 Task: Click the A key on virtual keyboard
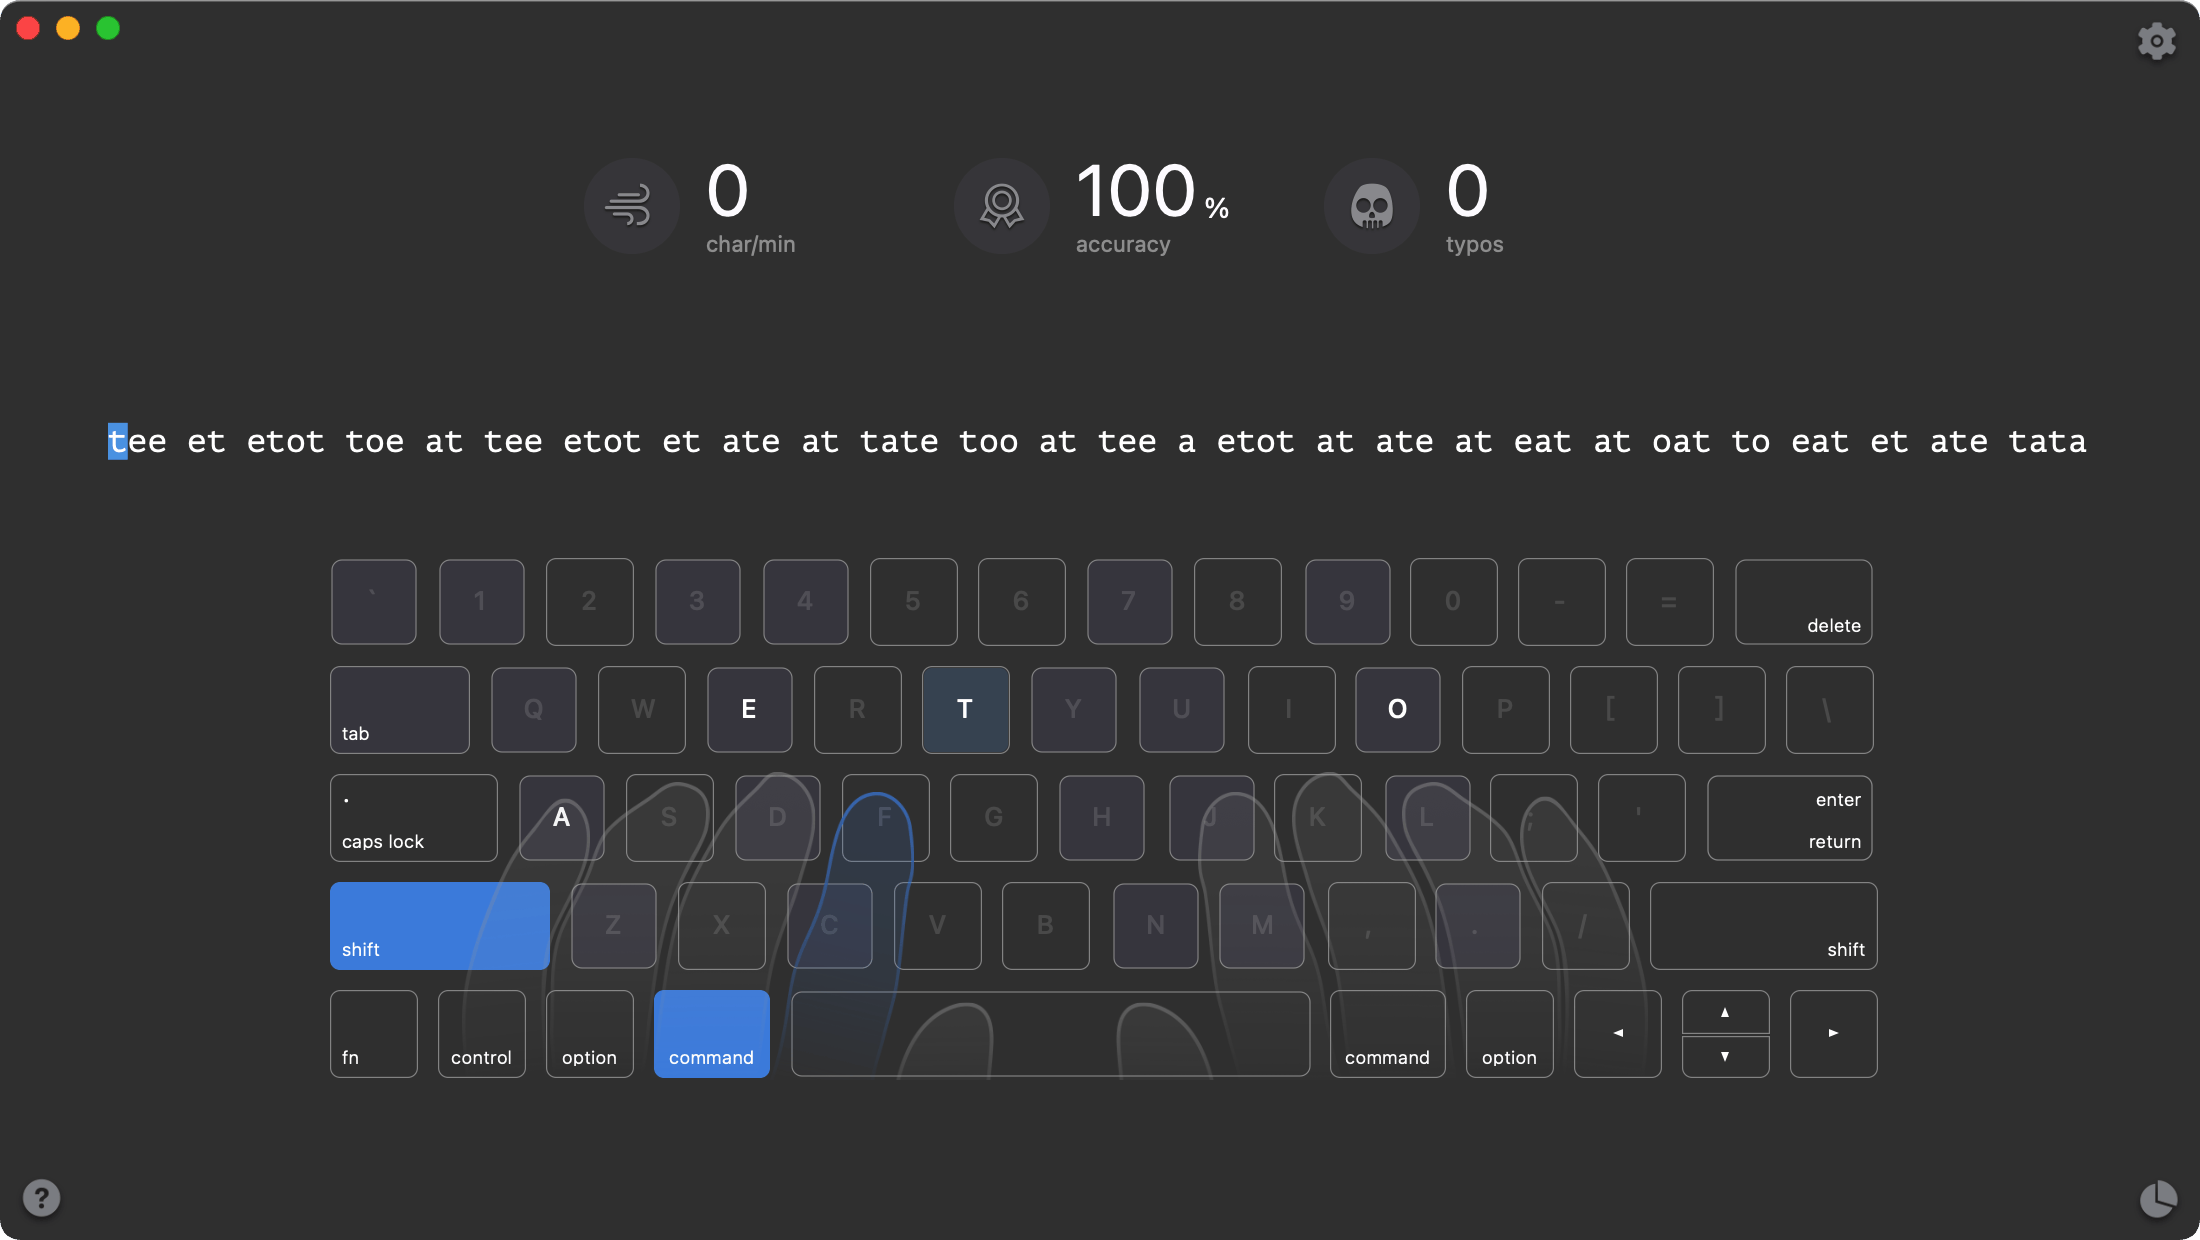point(559,817)
